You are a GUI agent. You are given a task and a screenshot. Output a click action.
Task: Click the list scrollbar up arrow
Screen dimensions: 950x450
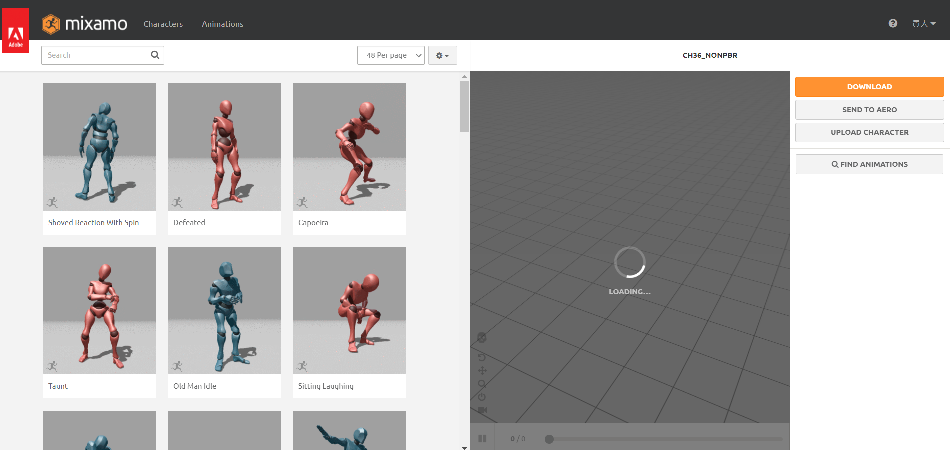465,77
